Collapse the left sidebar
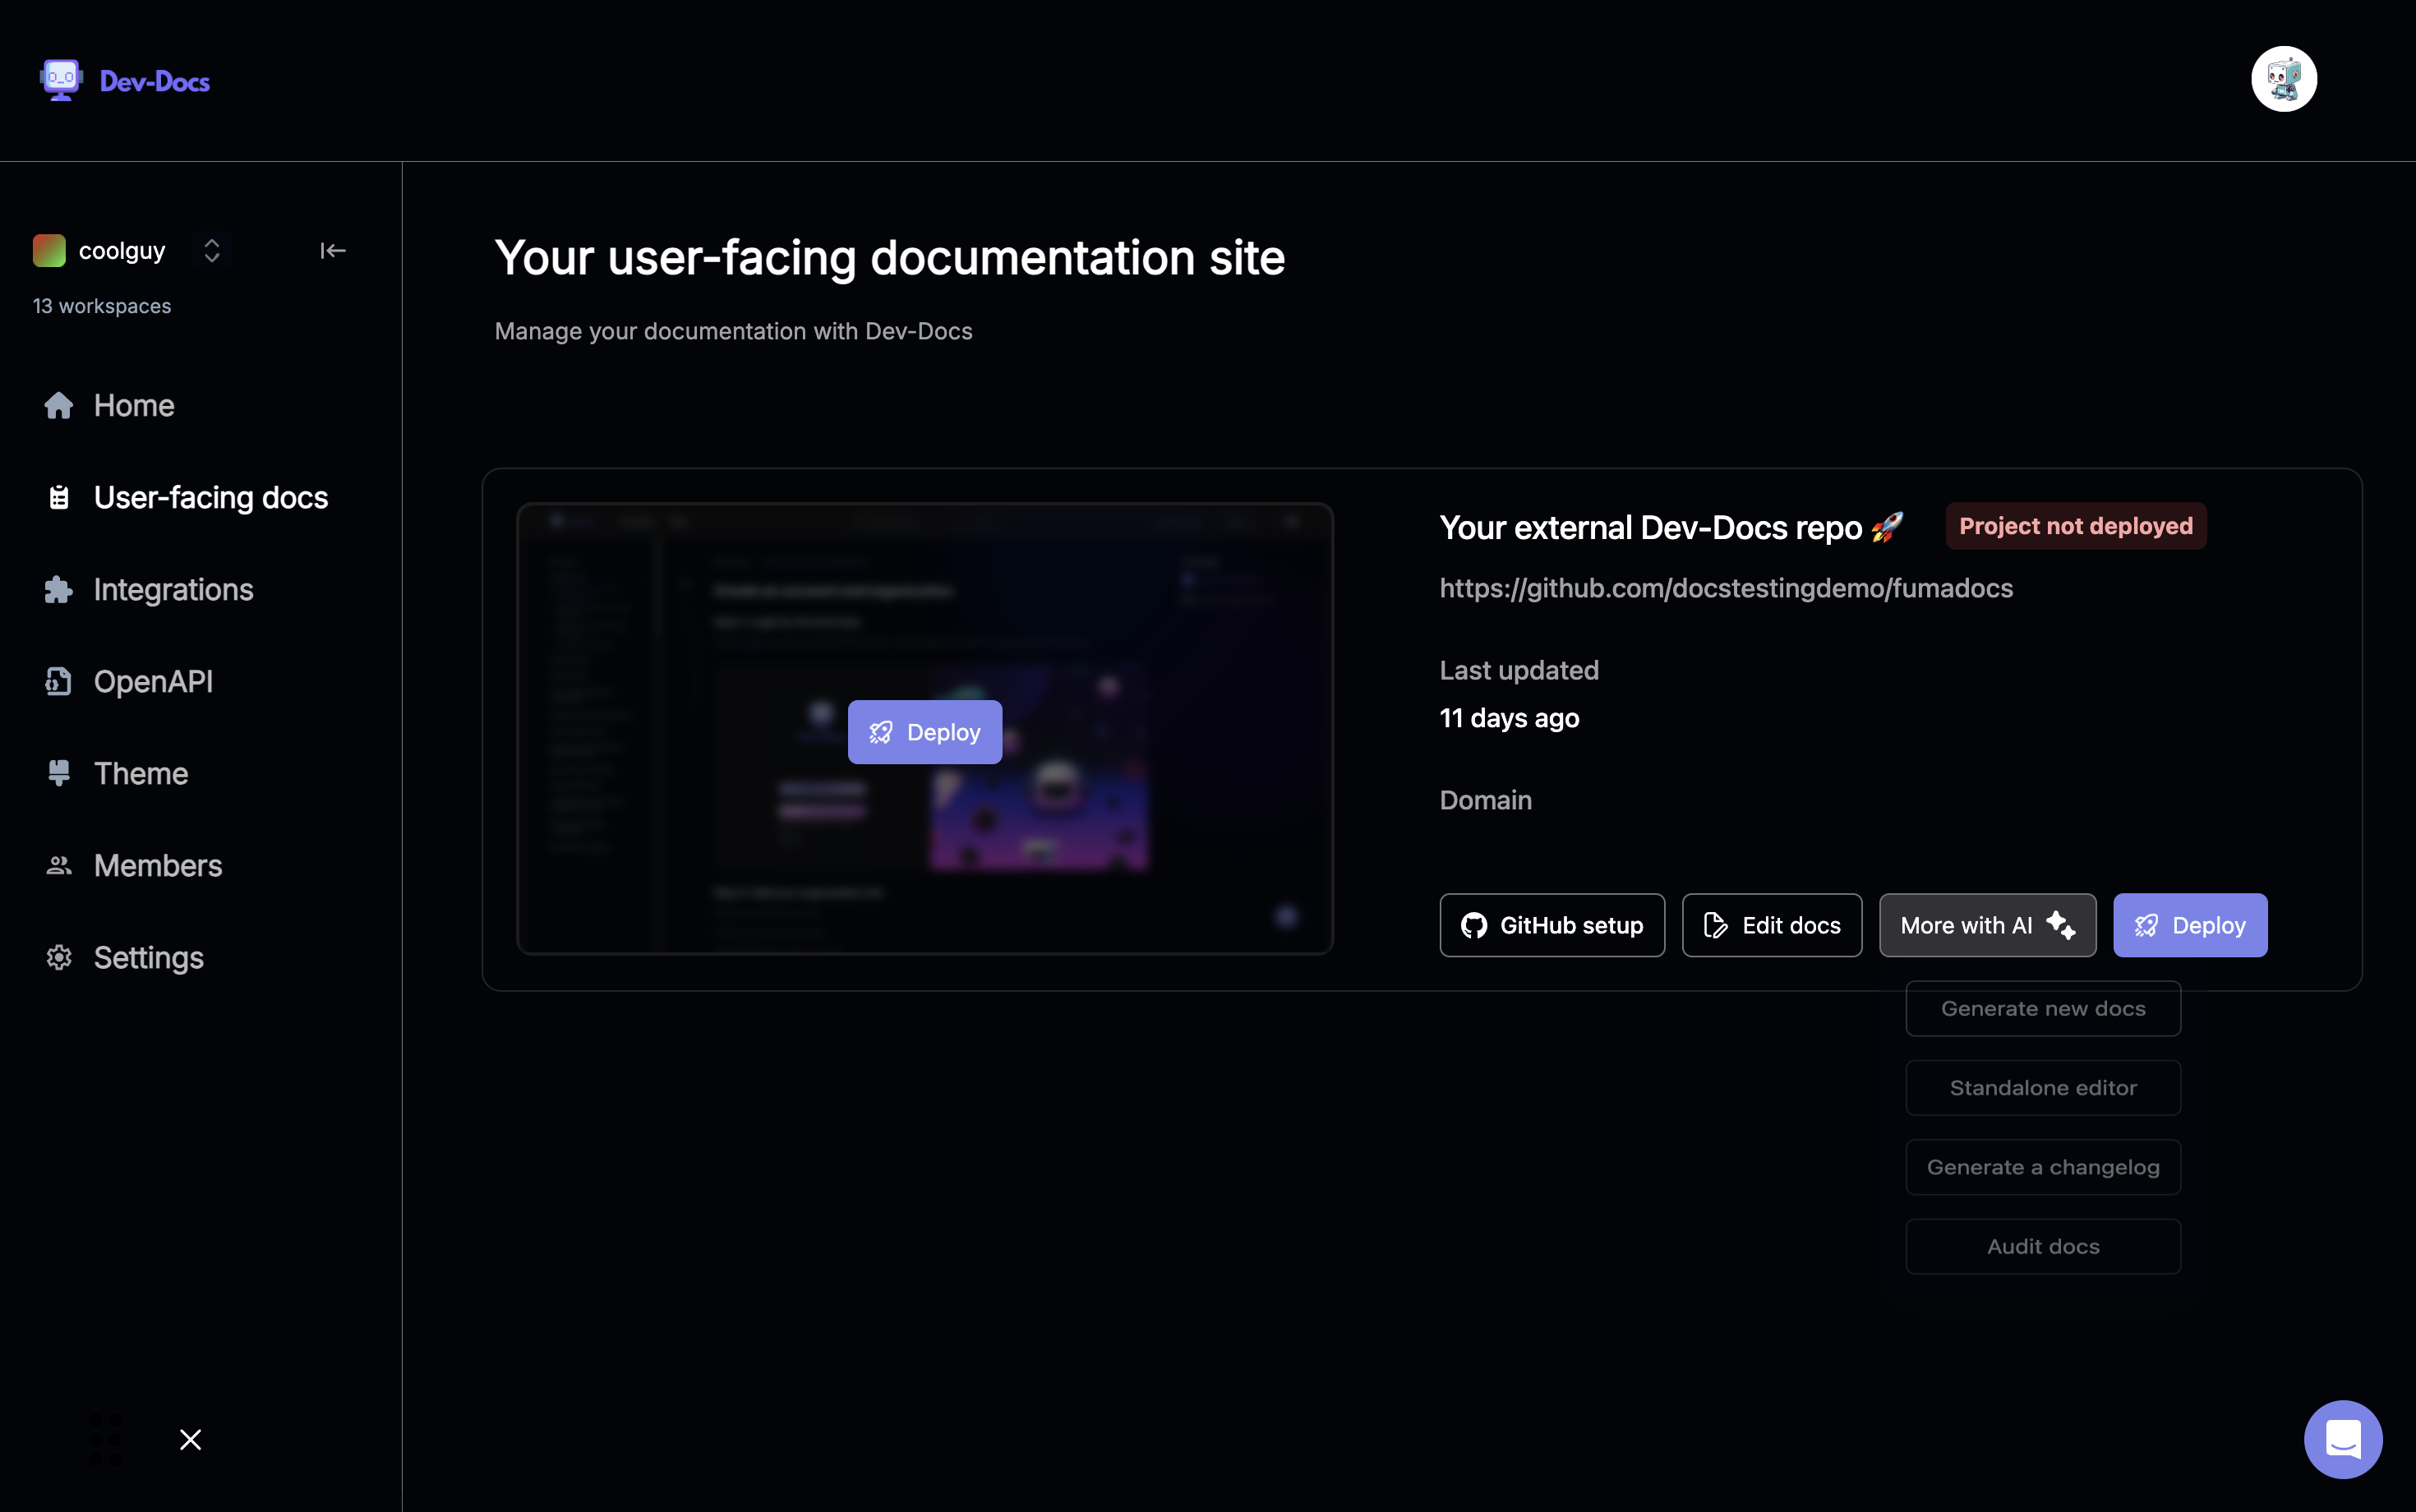2416x1512 pixels. click(x=332, y=250)
